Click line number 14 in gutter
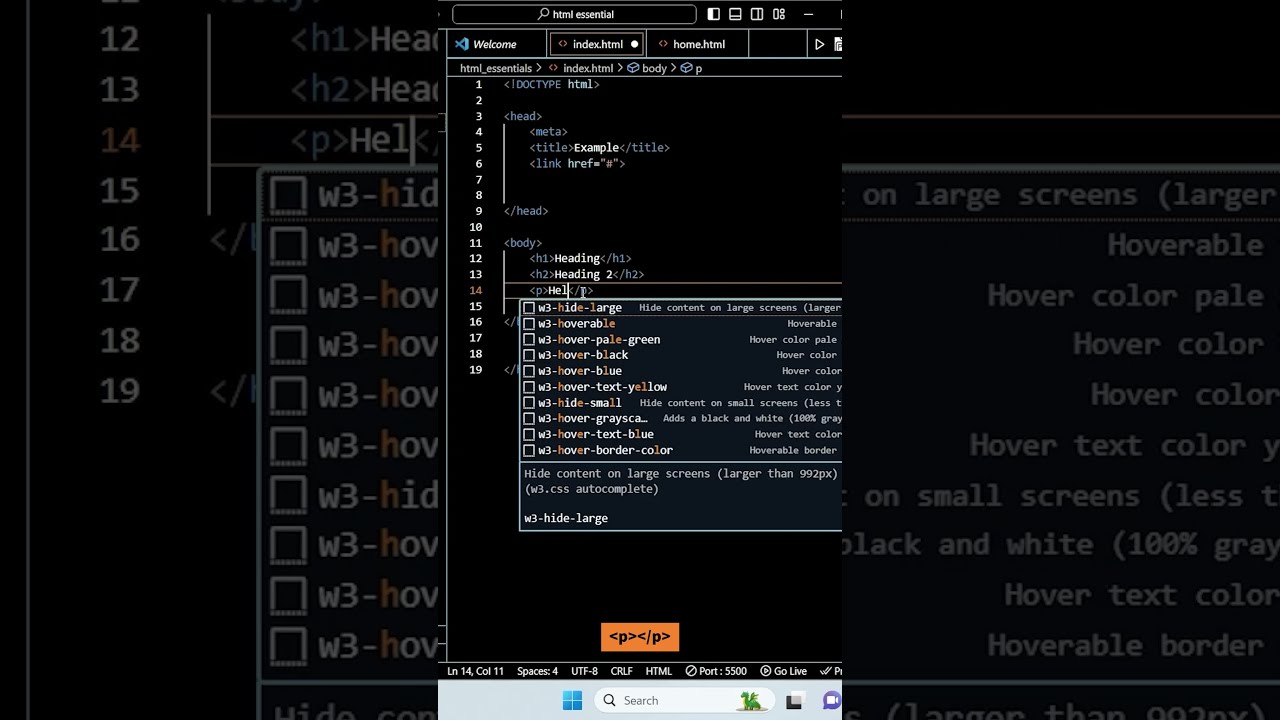 tap(476, 290)
